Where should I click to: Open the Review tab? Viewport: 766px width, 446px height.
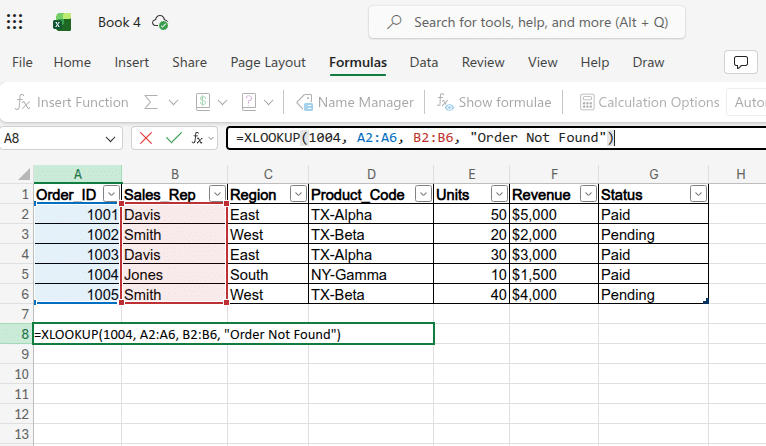pos(483,63)
